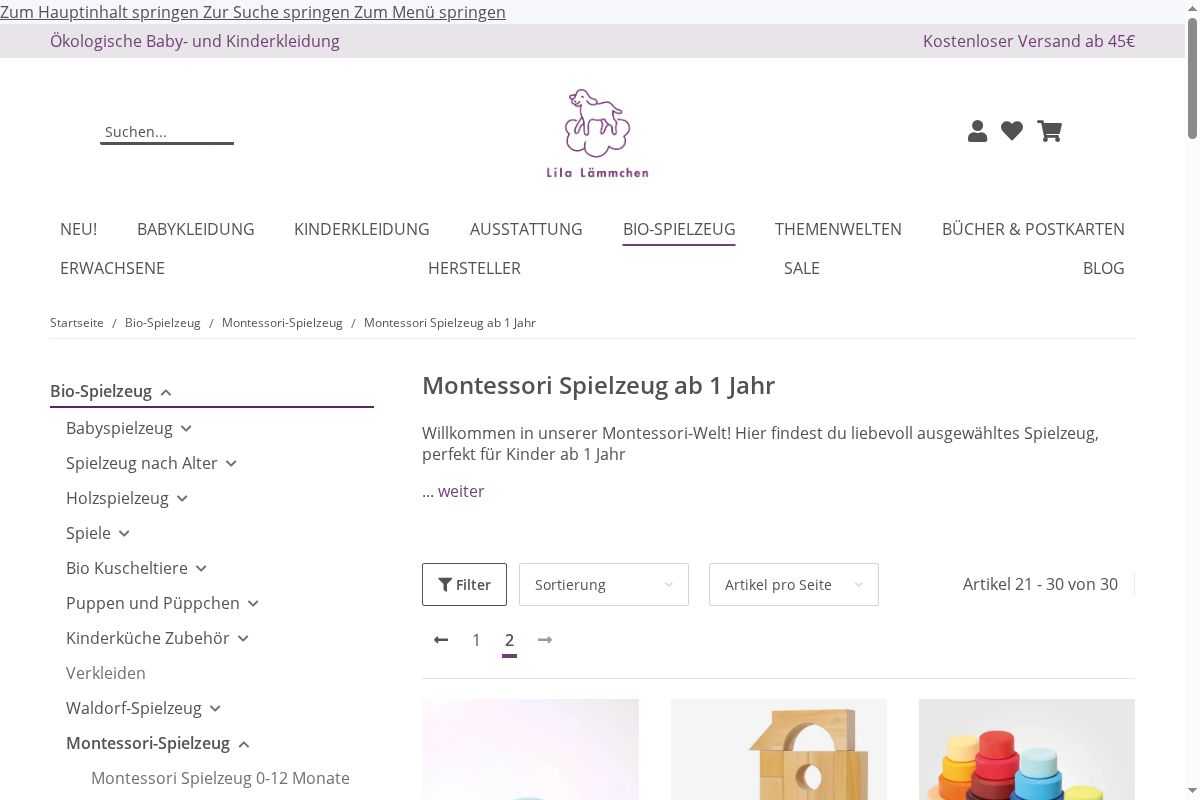Open the shopping cart icon
Viewport: 1200px width, 800px height.
1049,131
